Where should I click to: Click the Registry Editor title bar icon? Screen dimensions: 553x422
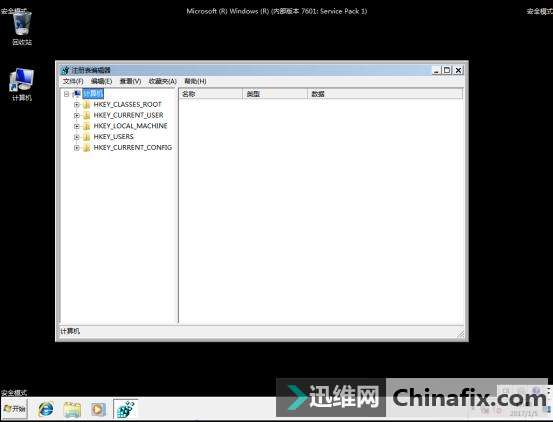[x=65, y=70]
